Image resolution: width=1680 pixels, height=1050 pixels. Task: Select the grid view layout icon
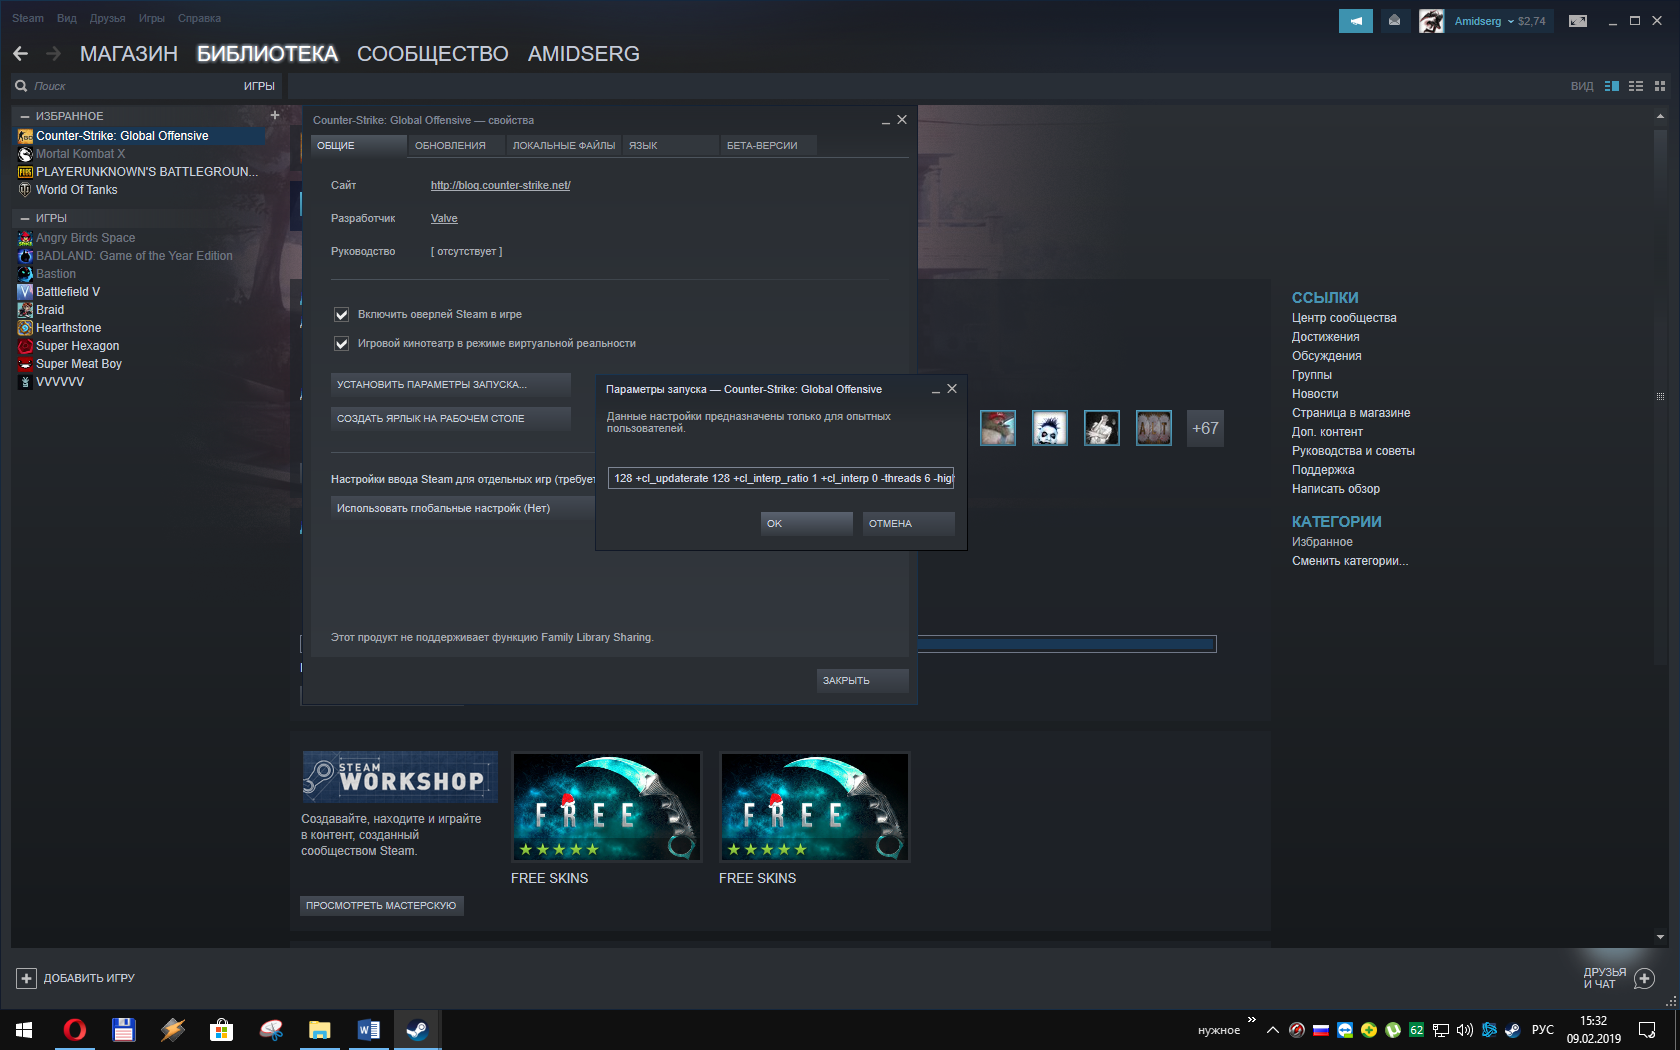tap(1660, 86)
